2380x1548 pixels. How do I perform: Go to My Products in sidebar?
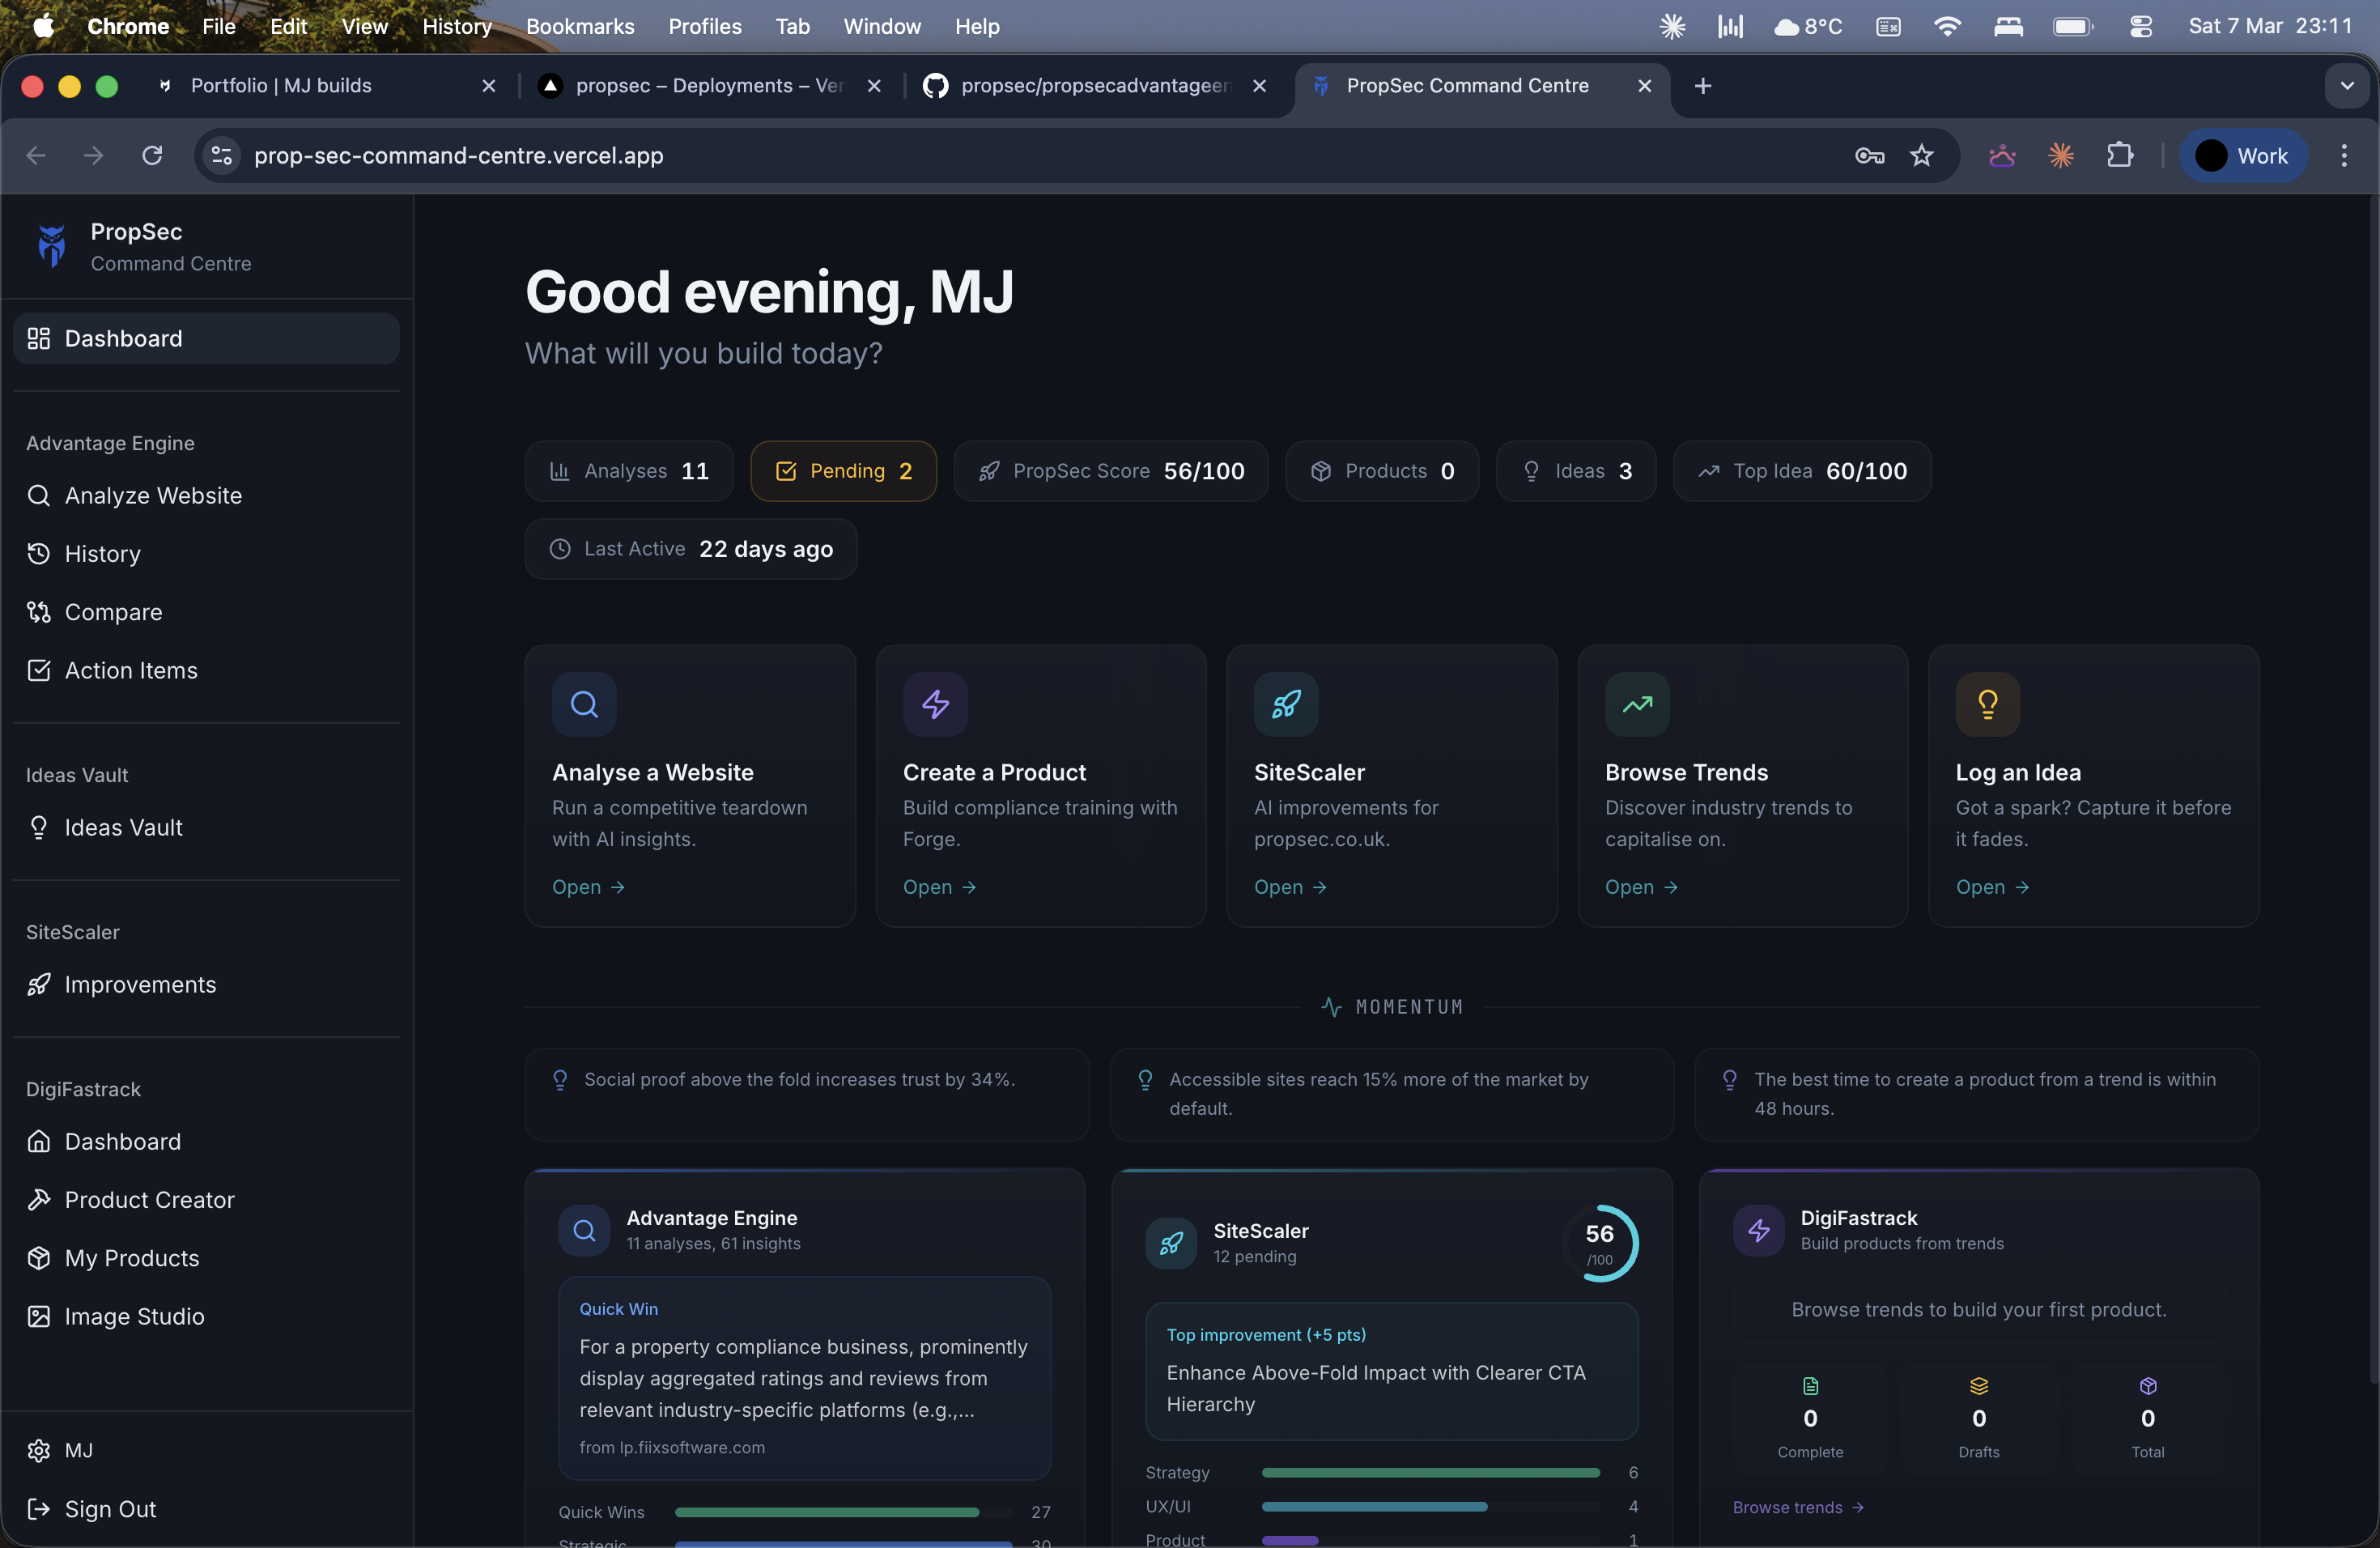click(206, 1258)
